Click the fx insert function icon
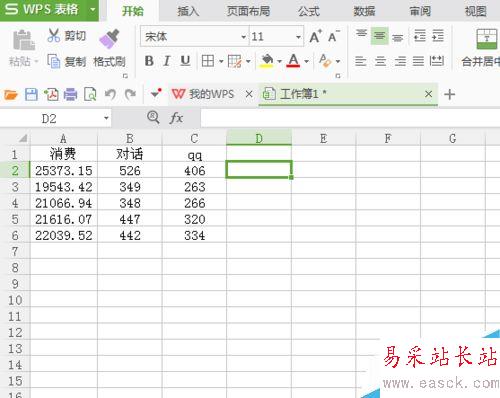 click(x=176, y=118)
